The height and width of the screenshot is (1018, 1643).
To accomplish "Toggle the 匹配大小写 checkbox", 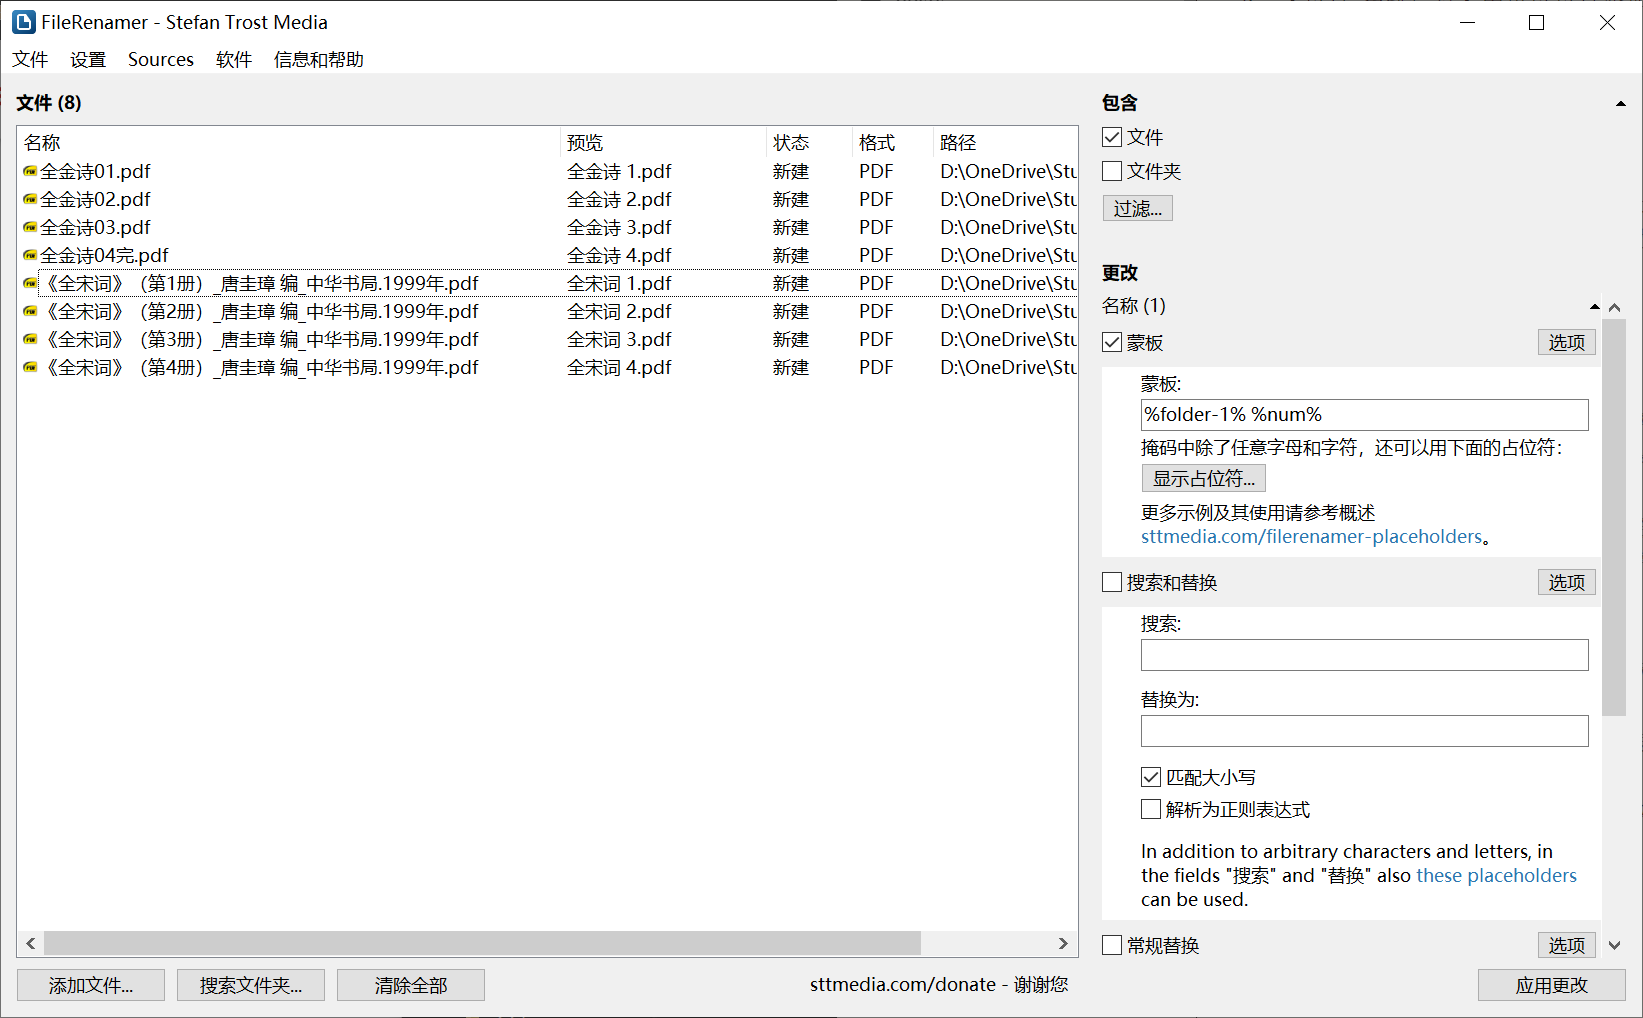I will coord(1151,777).
